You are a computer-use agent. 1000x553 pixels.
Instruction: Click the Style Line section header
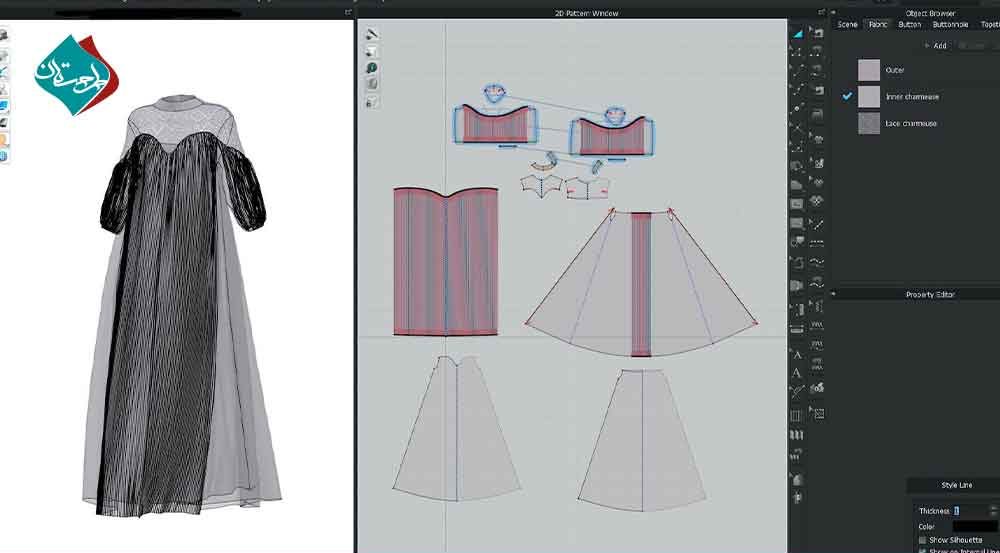(x=956, y=485)
